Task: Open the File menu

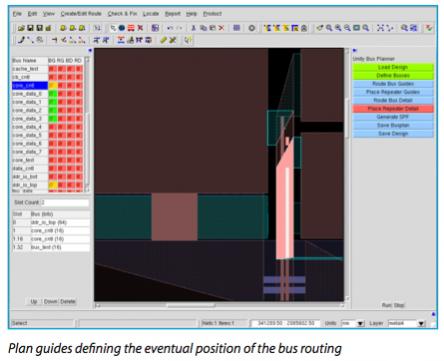Action: [x=17, y=14]
